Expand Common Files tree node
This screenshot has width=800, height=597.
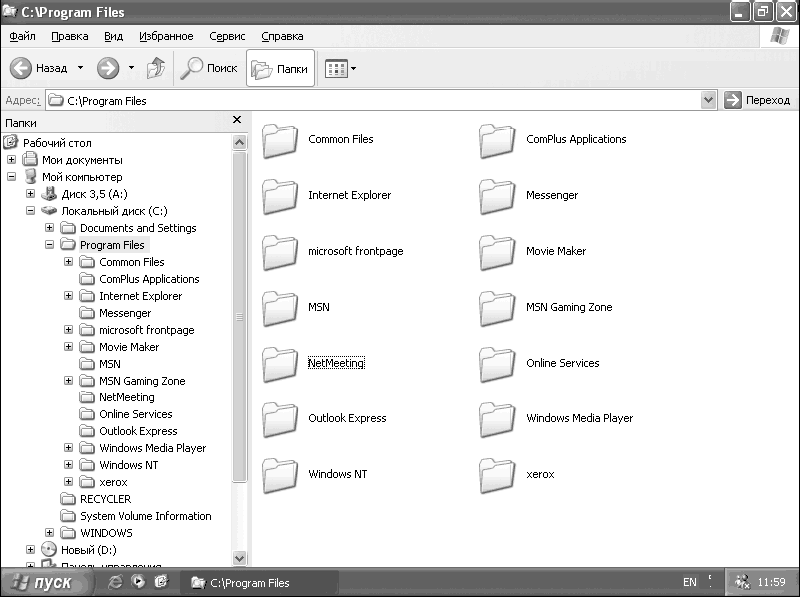point(68,262)
